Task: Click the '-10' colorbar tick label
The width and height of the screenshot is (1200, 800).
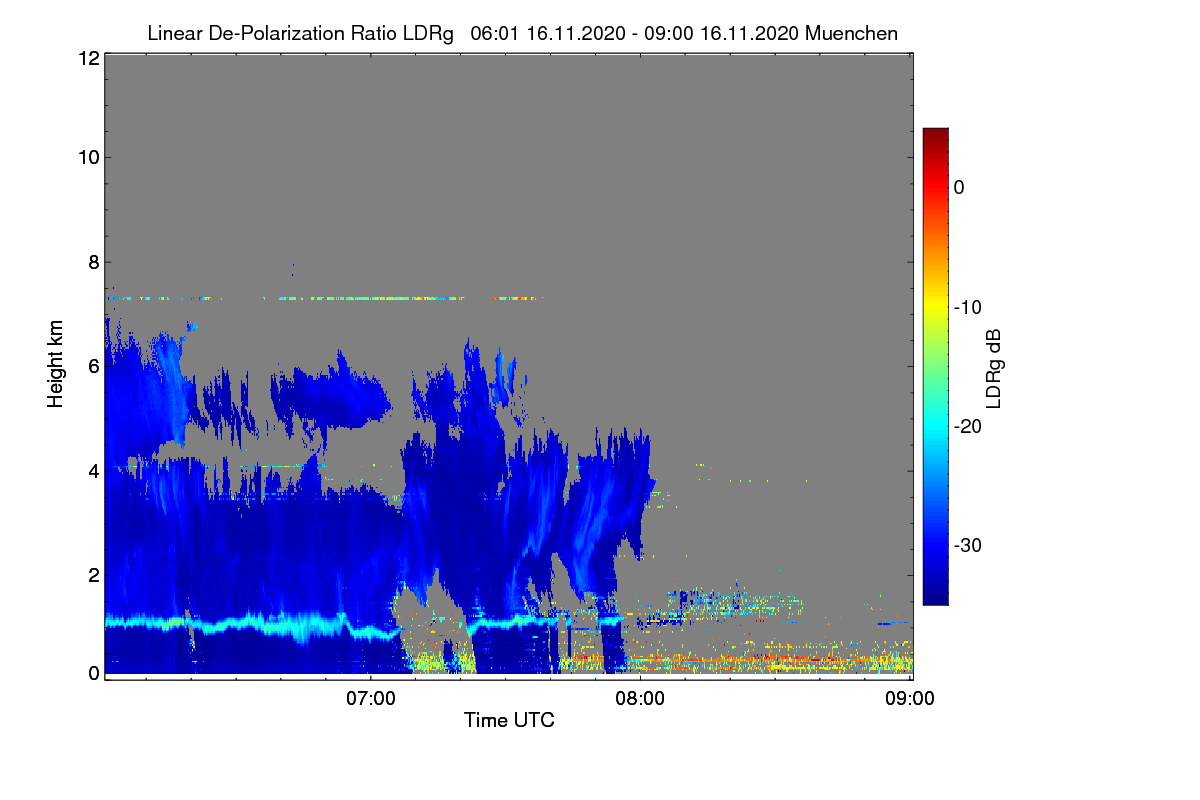Action: [x=967, y=307]
